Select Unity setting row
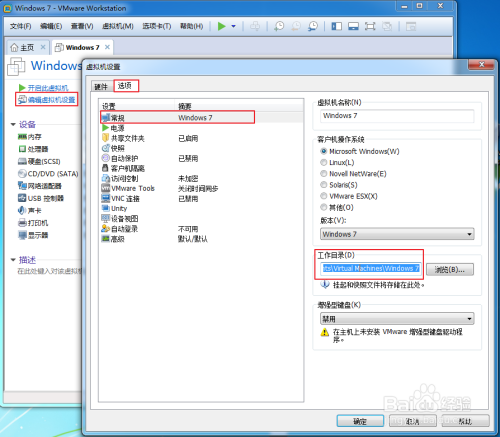500x437 pixels. click(202, 209)
